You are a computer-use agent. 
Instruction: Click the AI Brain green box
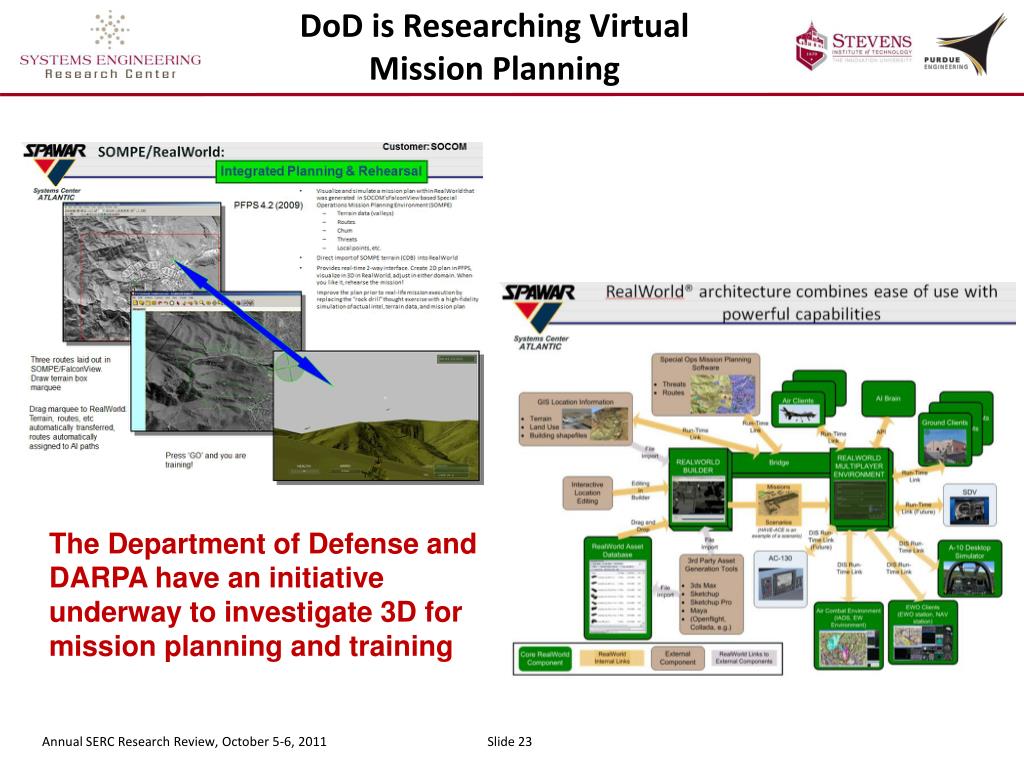[888, 398]
